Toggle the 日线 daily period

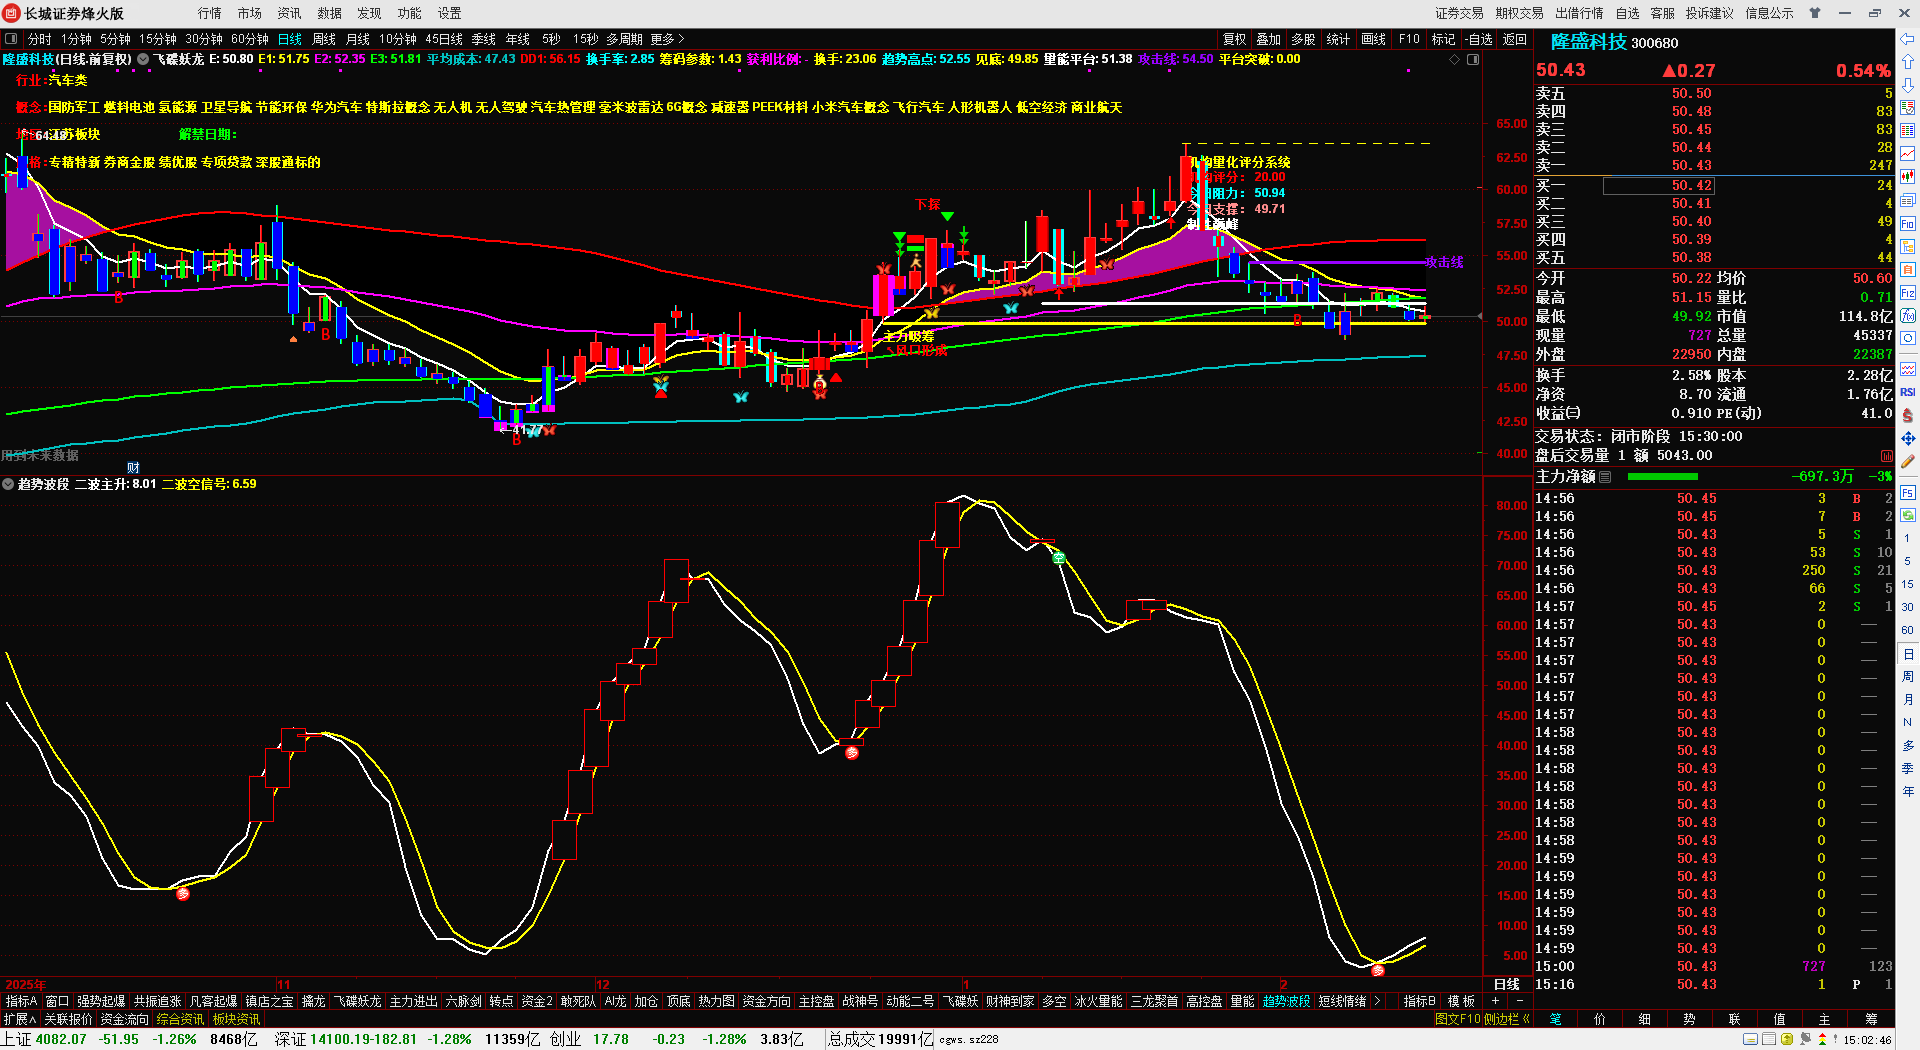(290, 39)
